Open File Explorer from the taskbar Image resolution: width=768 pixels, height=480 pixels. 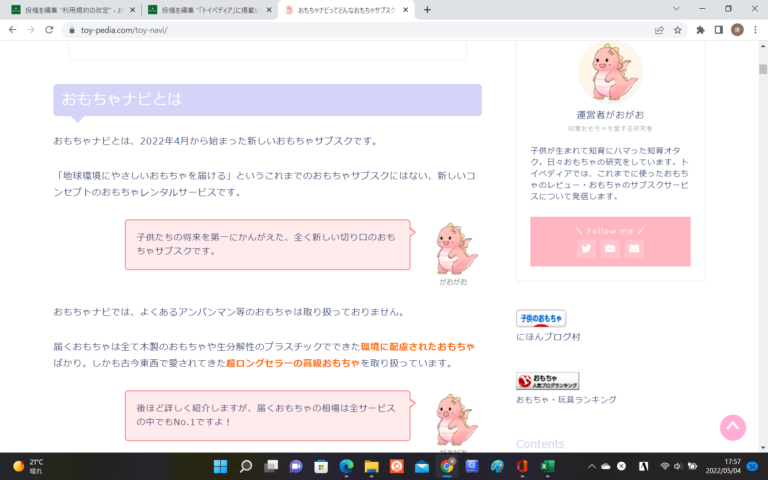[x=371, y=466]
